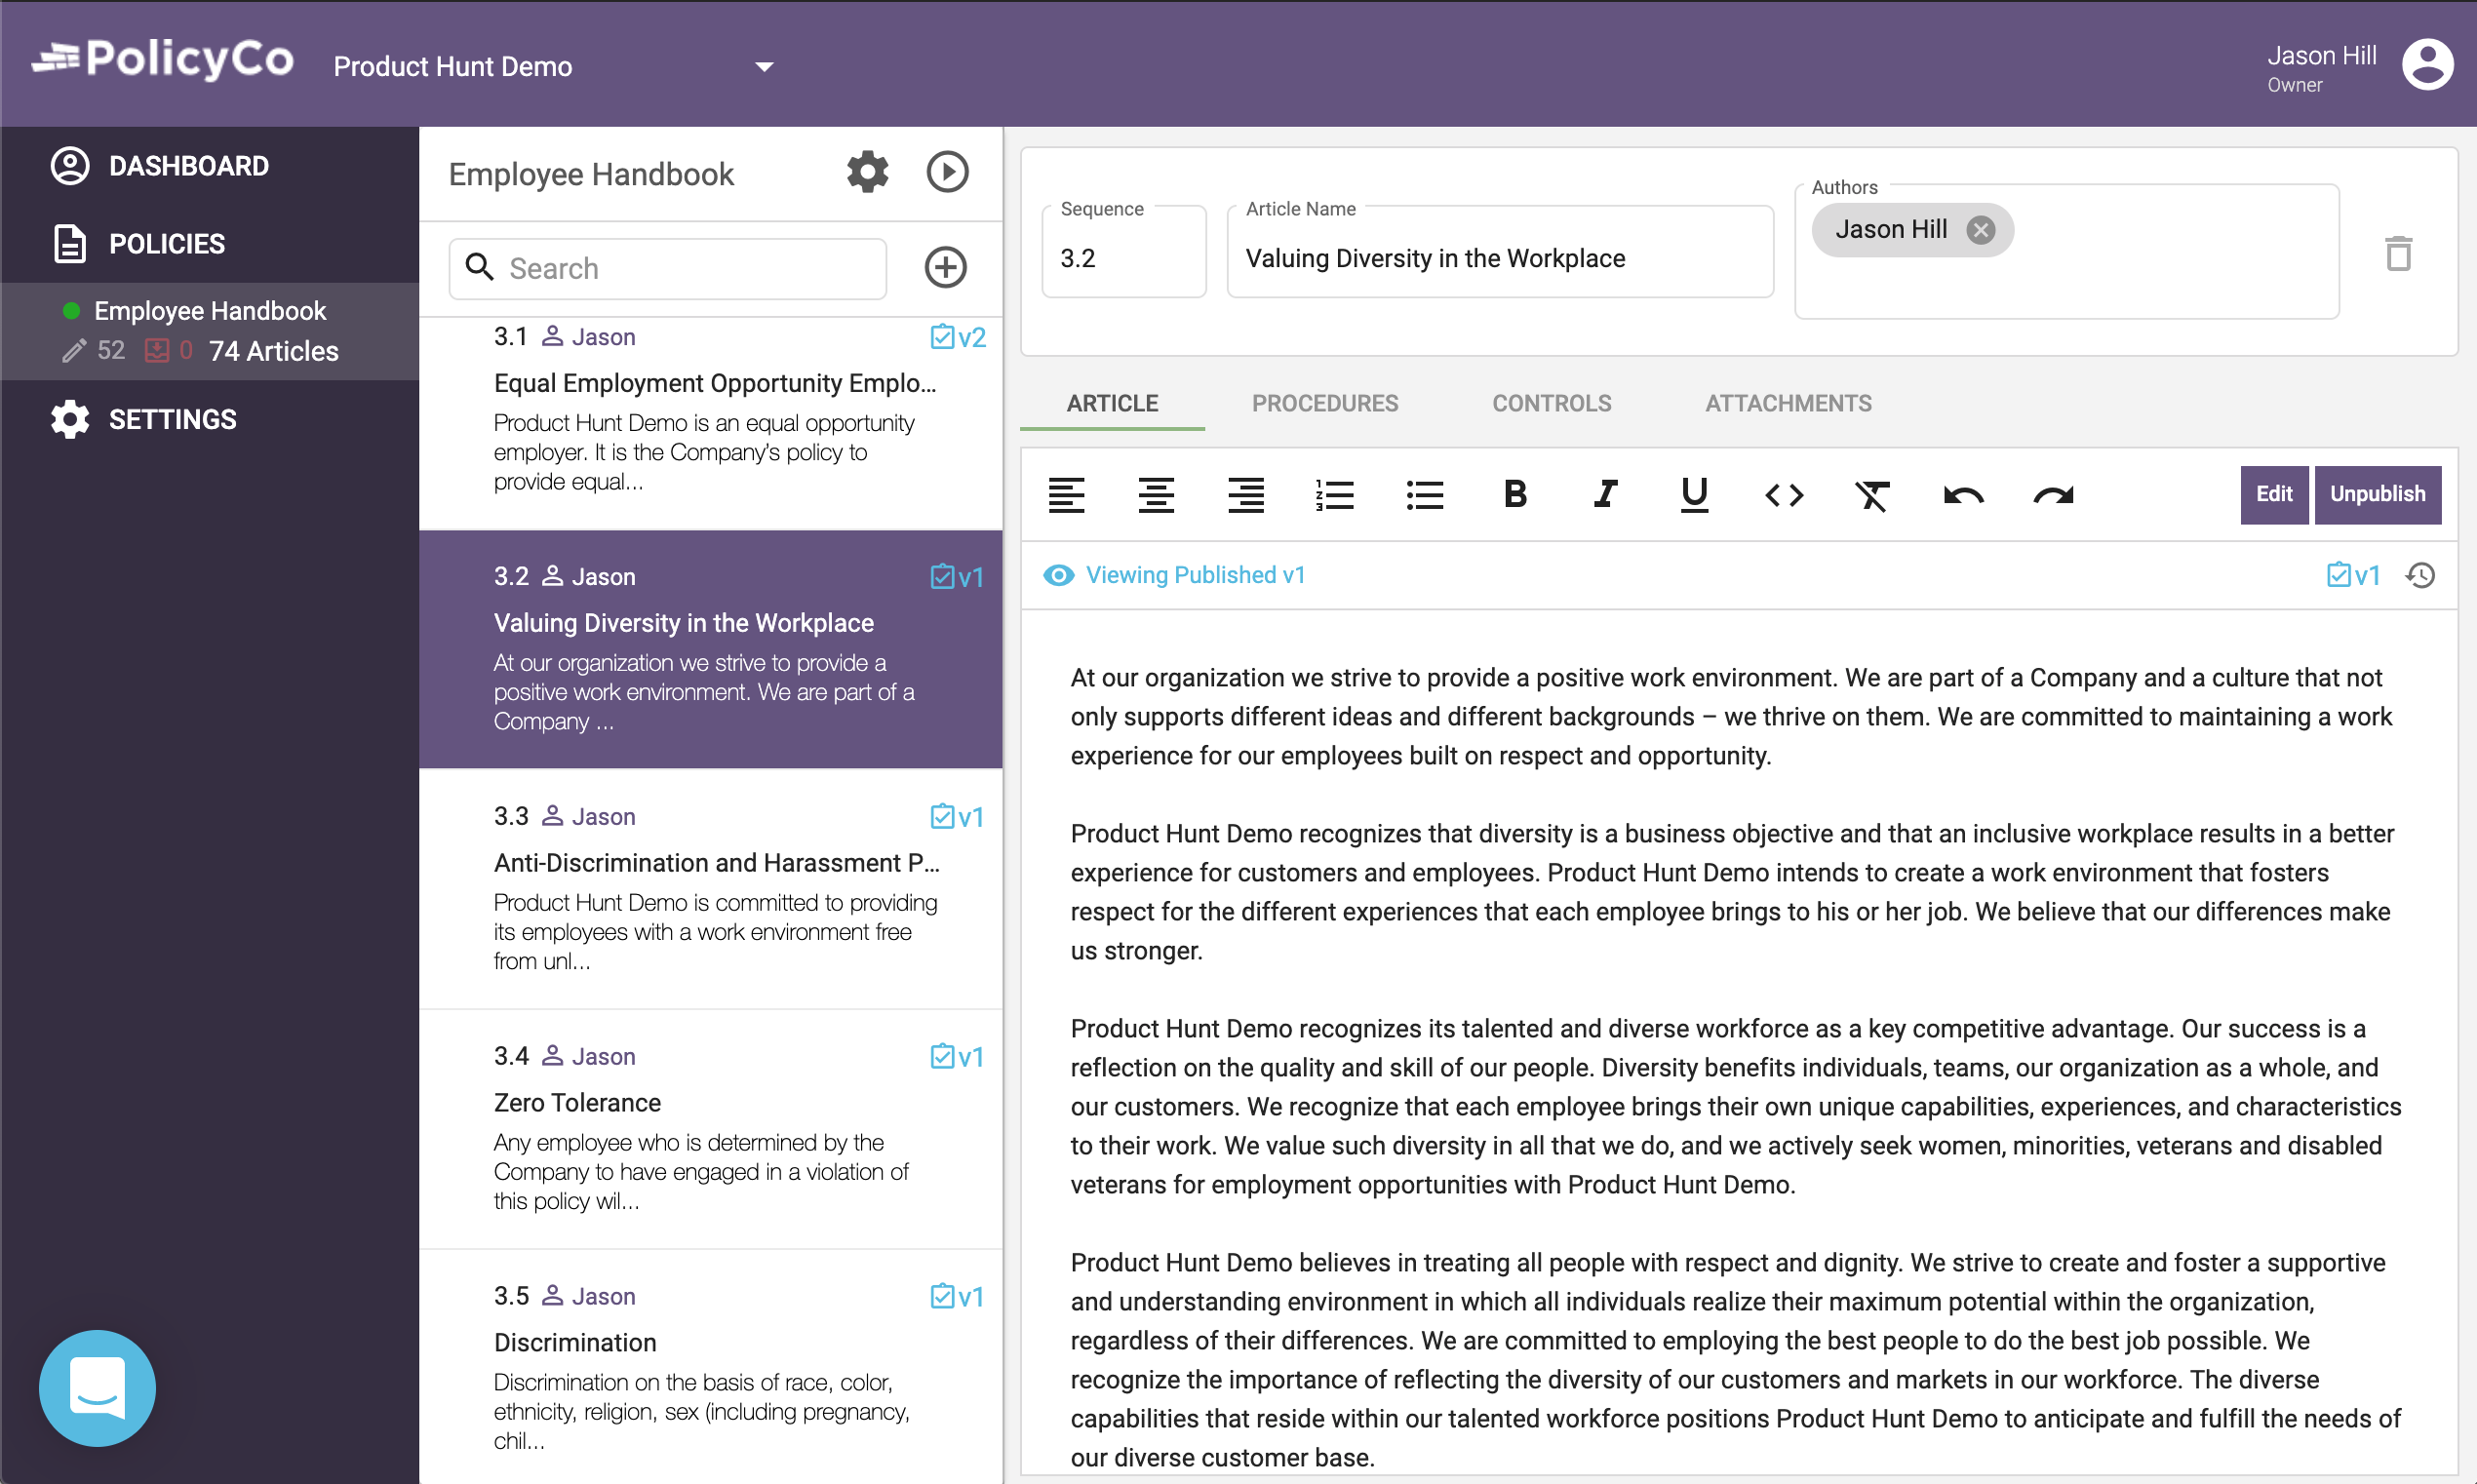Toggle underline formatting
This screenshot has width=2477, height=1484.
coord(1693,495)
